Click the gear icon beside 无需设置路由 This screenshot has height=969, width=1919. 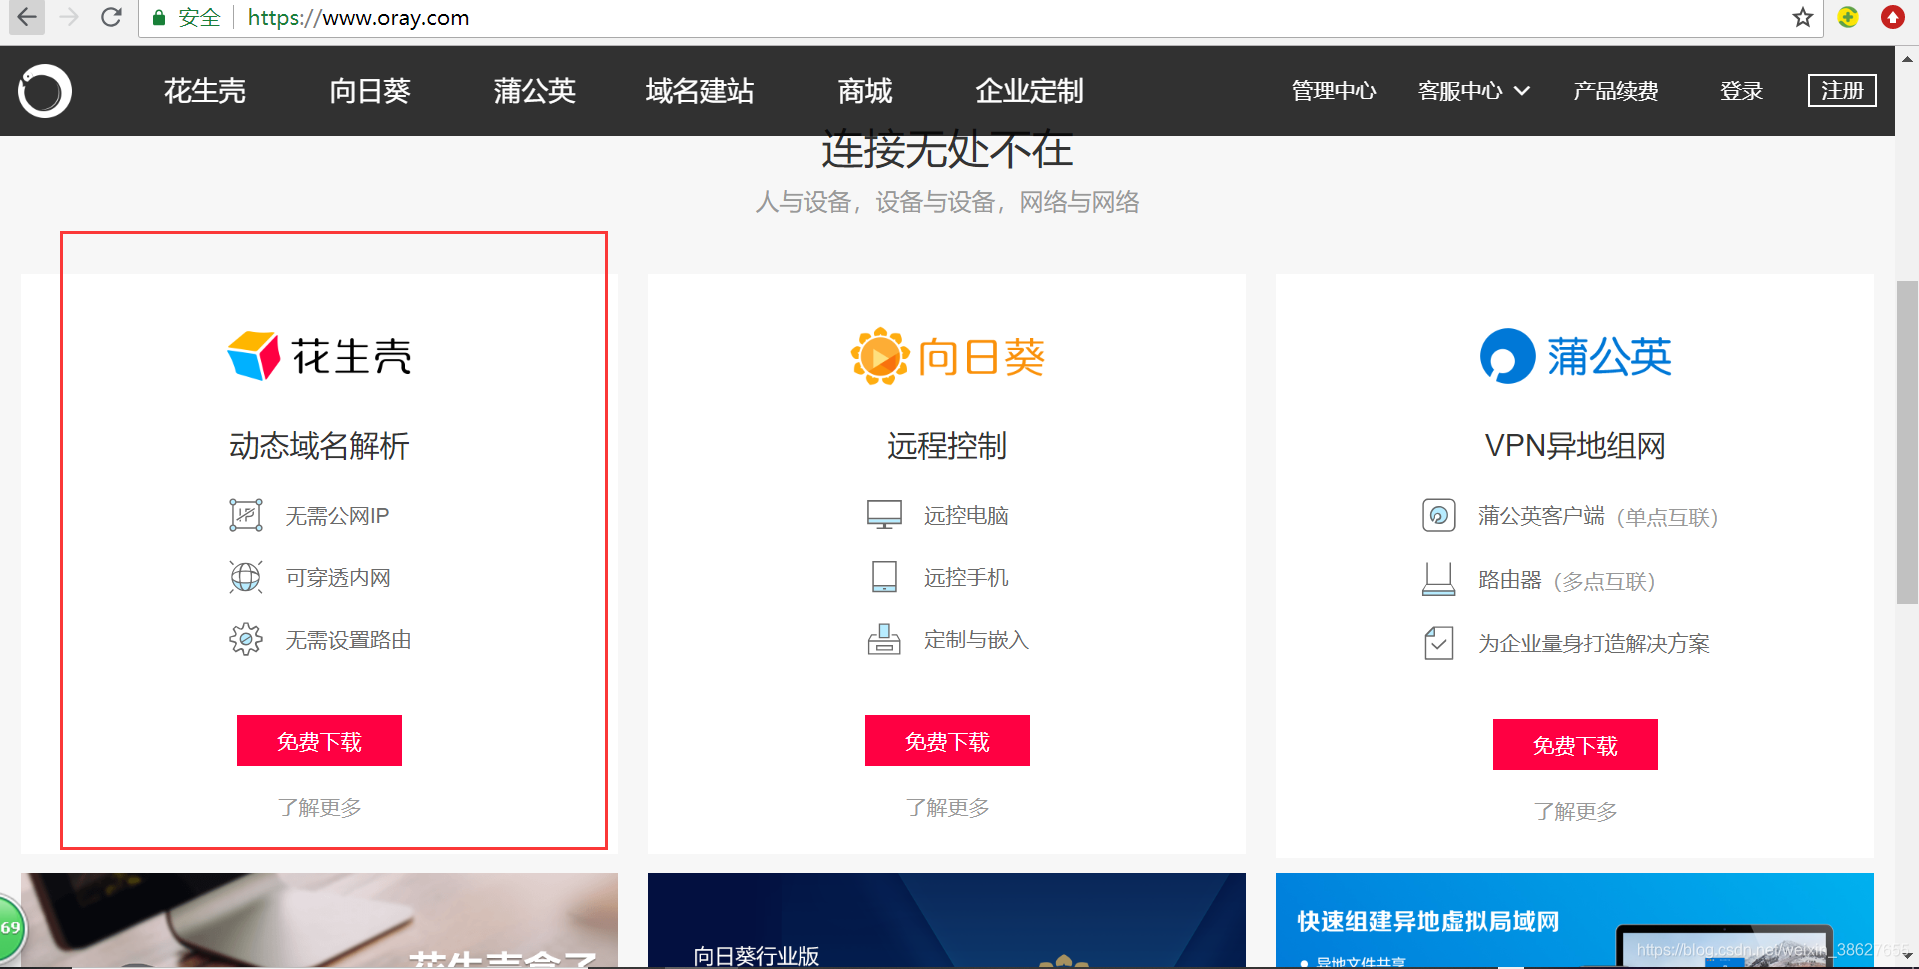246,639
